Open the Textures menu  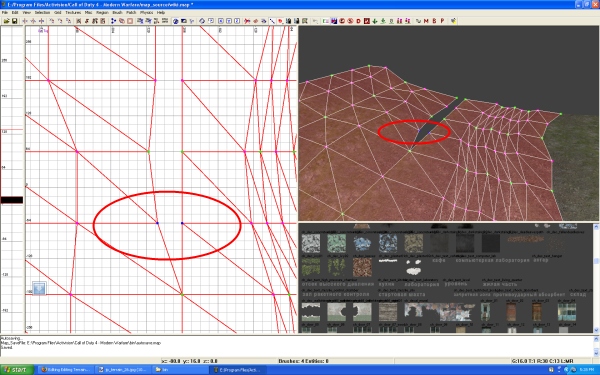(x=73, y=12)
